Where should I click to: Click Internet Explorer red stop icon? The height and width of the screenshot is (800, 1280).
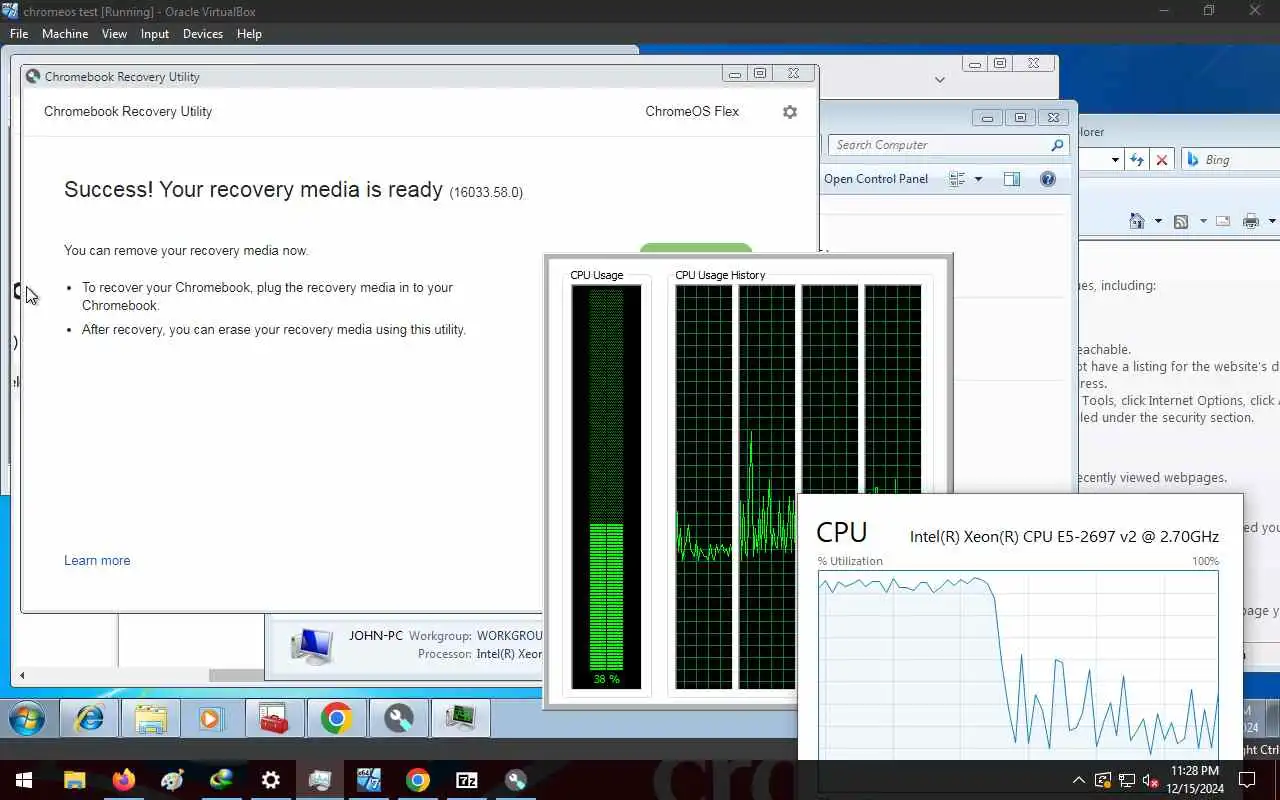(1161, 160)
